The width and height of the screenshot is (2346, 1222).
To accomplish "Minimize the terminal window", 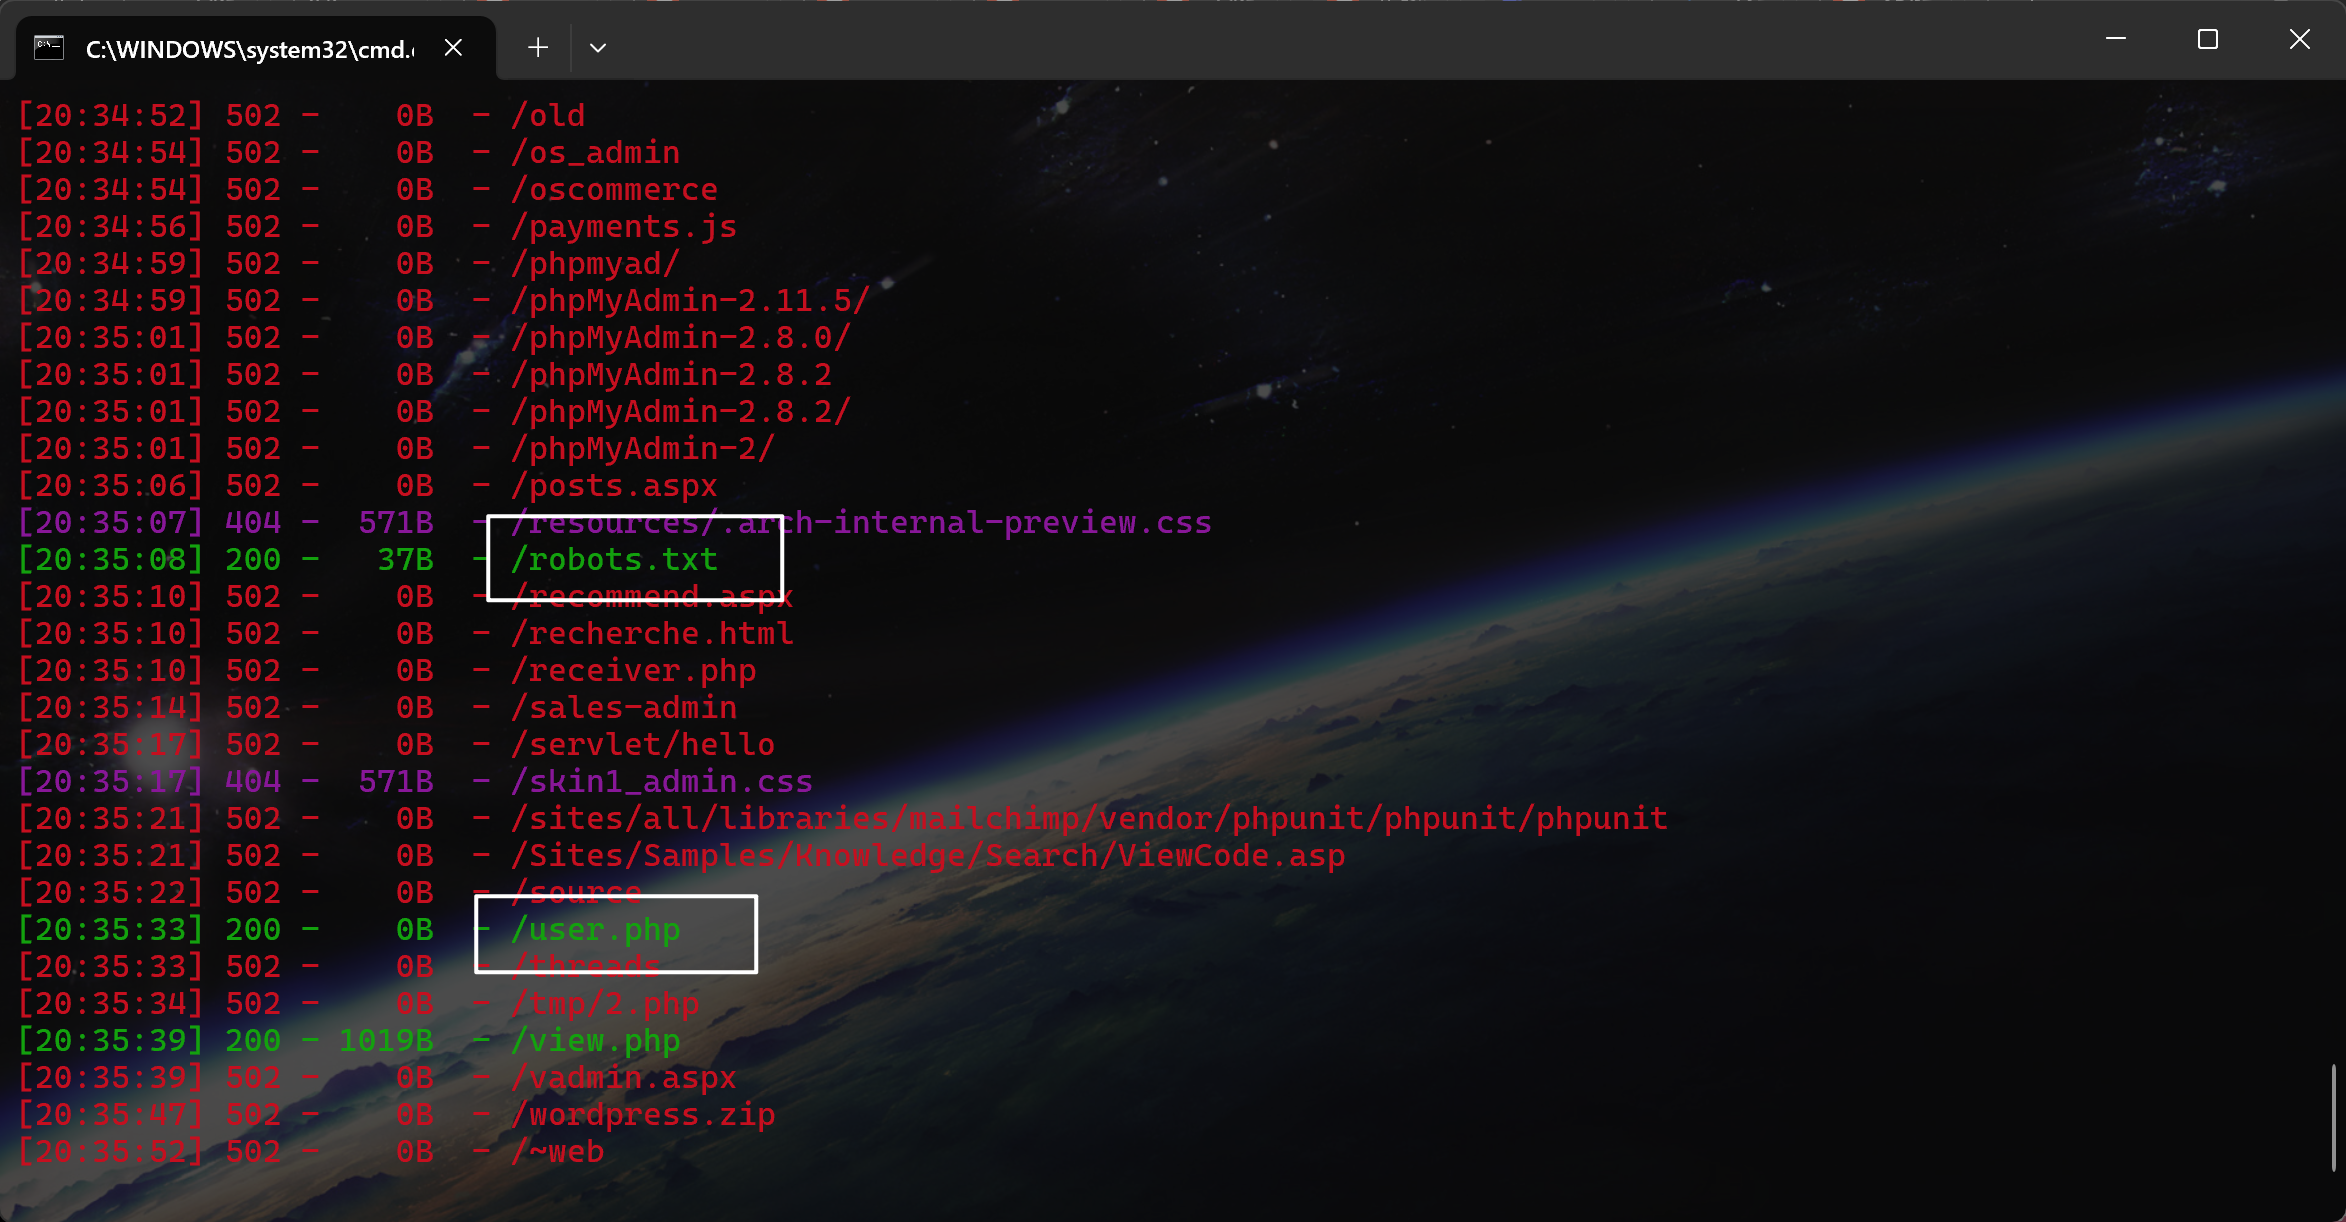I will [x=2116, y=40].
